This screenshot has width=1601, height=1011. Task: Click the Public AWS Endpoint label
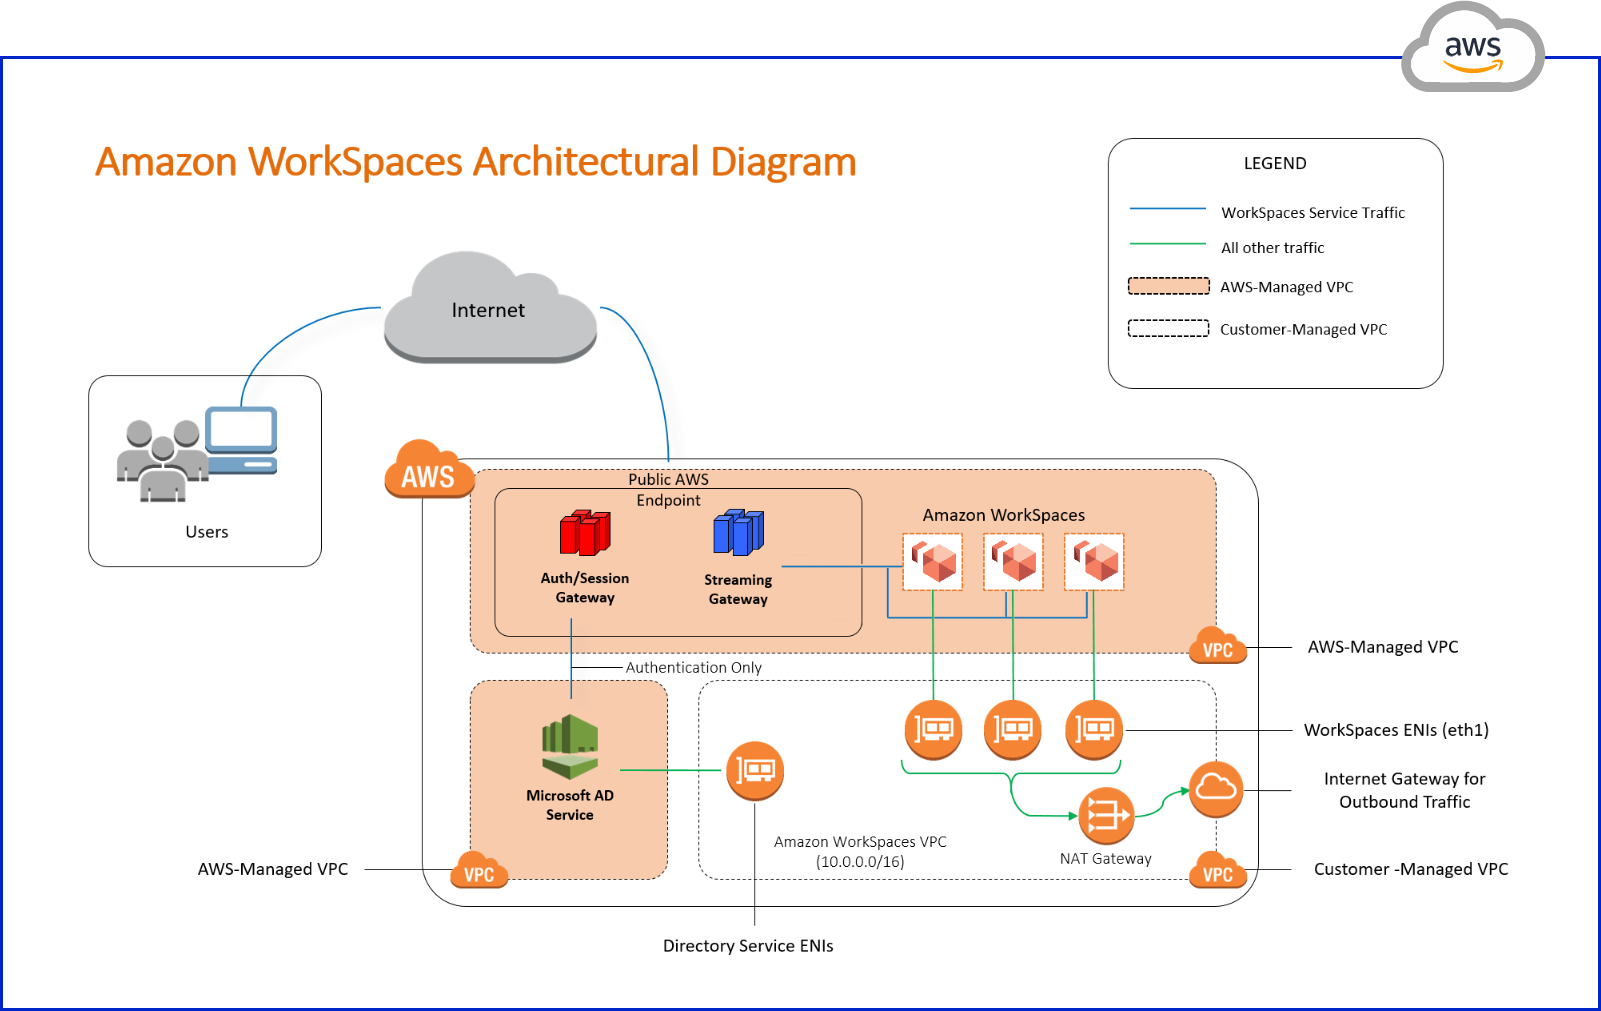(x=668, y=490)
